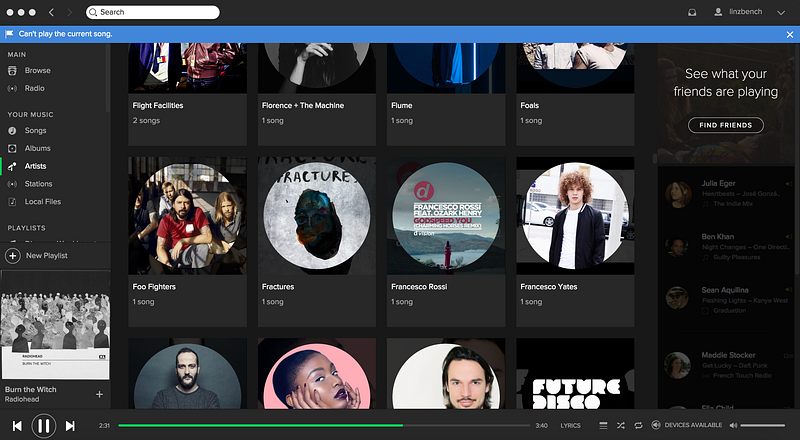Click the Flume artist name
This screenshot has width=800, height=440.
(402, 106)
